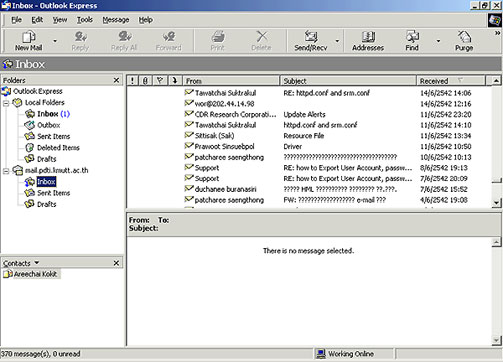Select Outlook Express root in folder tree
Screen dimensions: 503x362
tap(38, 91)
